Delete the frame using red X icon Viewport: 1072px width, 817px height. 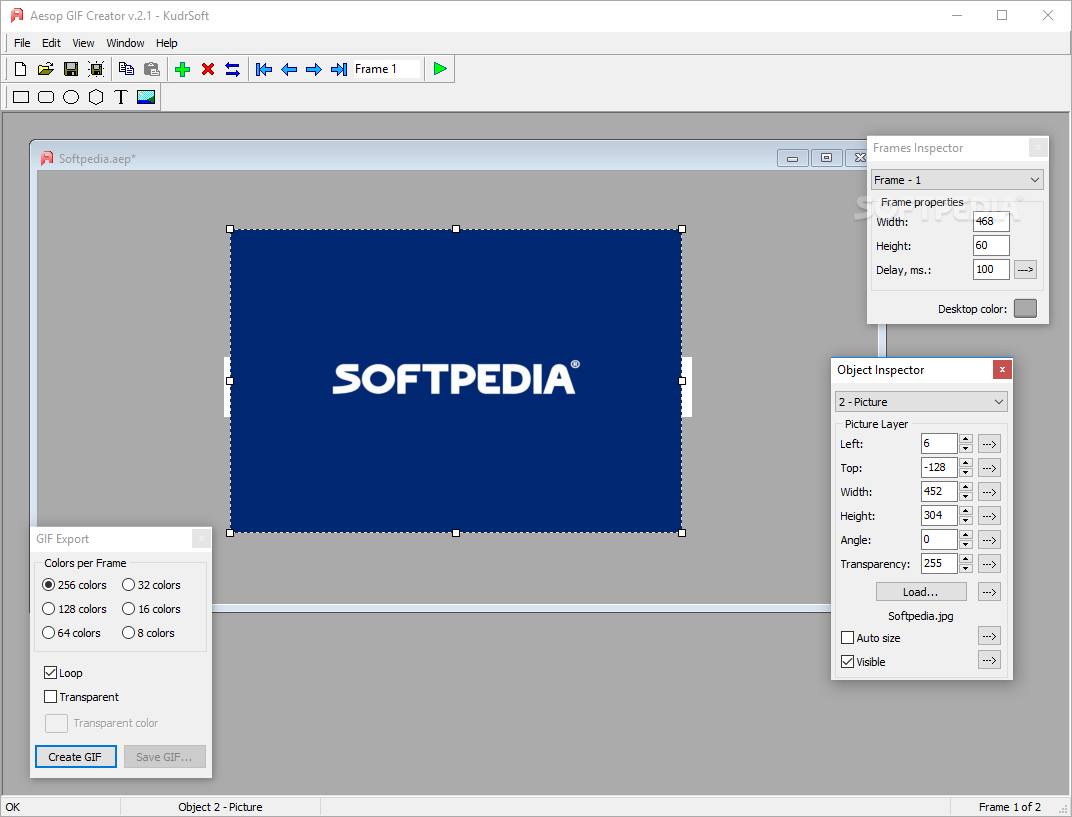pos(208,69)
